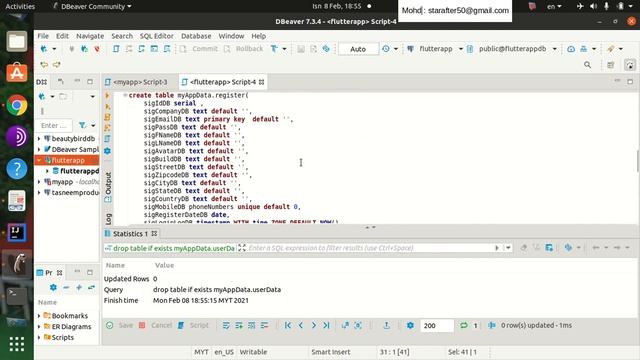Click the Smart Insert status bar entry
This screenshot has width=640, height=360.
(331, 352)
